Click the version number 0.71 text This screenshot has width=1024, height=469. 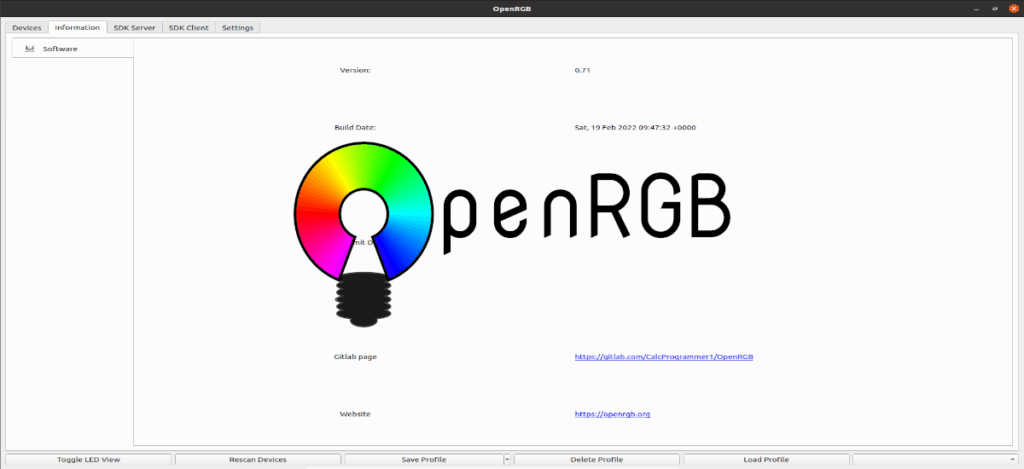582,71
